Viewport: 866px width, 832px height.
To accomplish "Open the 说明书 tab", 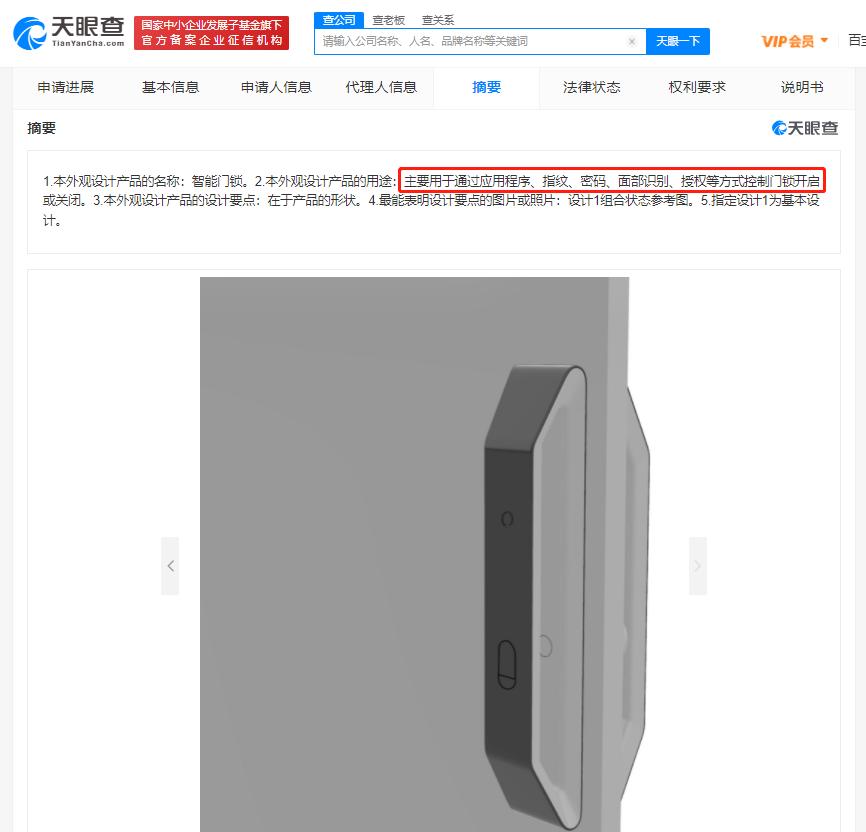I will coord(802,87).
